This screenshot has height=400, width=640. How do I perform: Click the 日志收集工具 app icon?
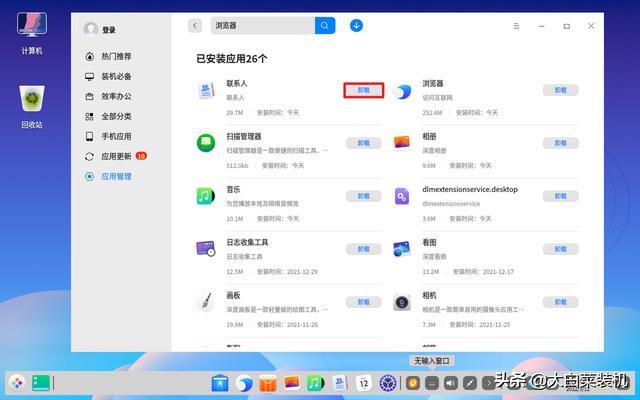pos(206,249)
